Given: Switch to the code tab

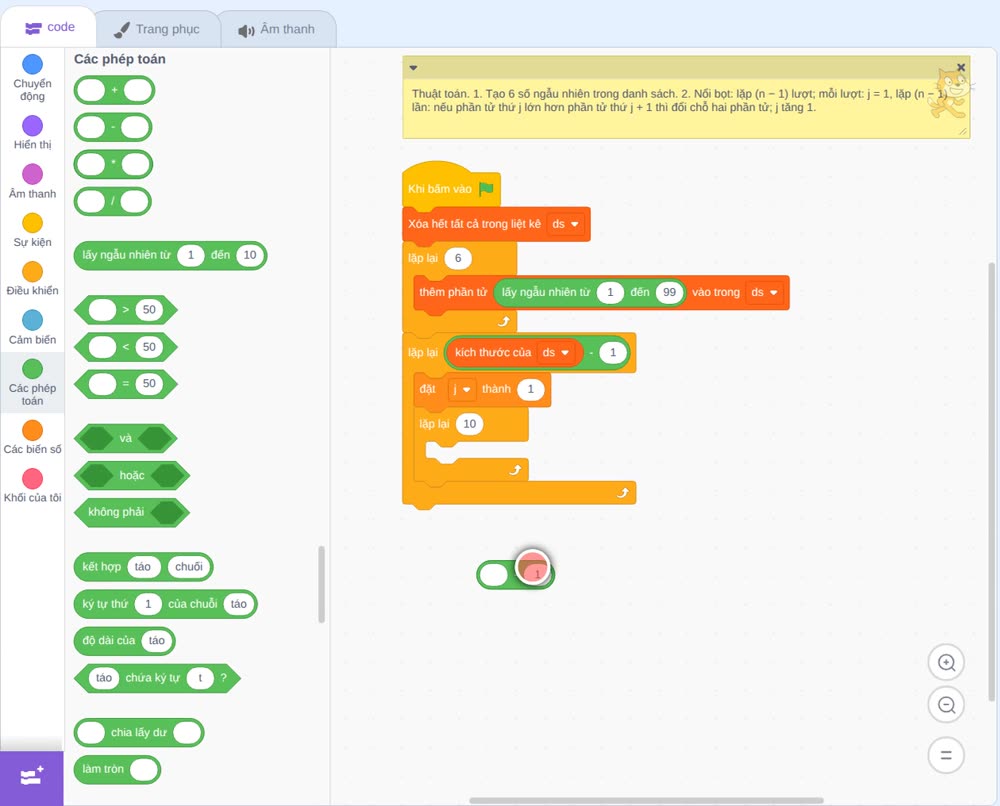Looking at the screenshot, I should pos(49,27).
